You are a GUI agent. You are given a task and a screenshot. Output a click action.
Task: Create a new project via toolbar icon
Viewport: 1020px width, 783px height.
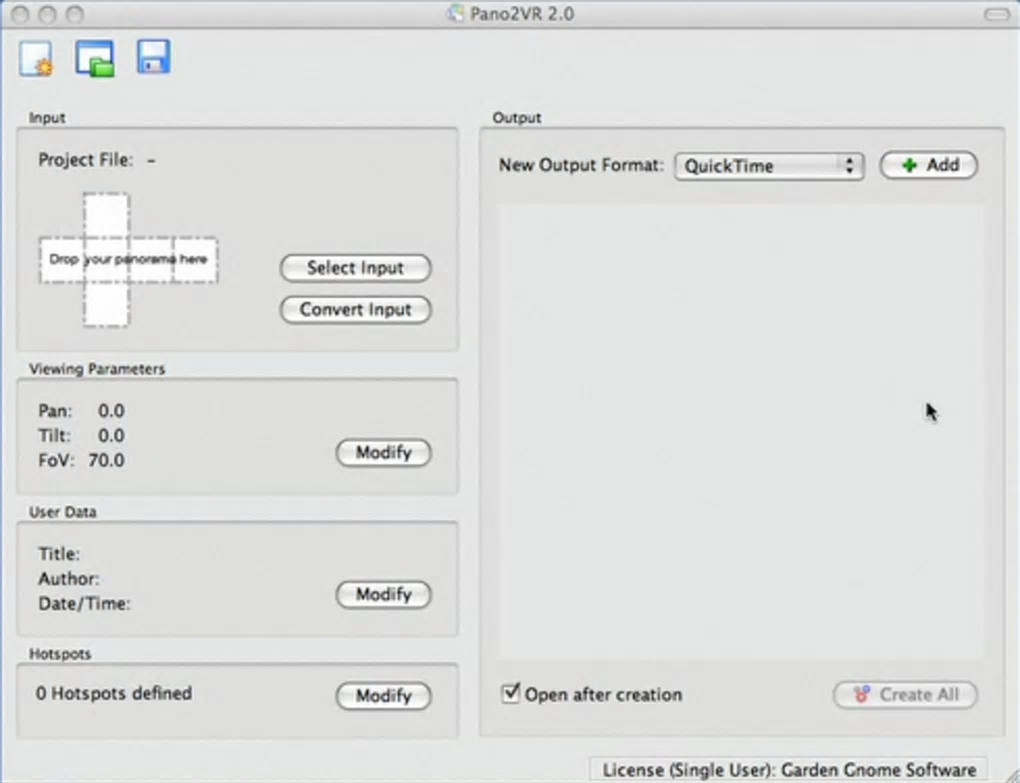pyautogui.click(x=36, y=59)
